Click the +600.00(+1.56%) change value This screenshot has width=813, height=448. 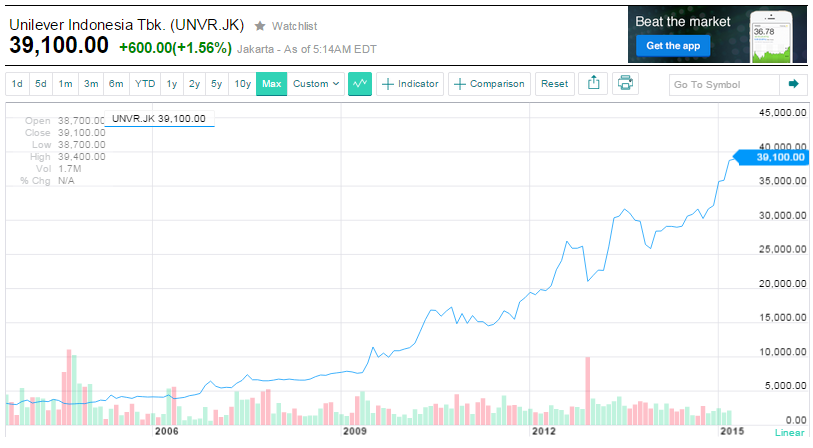tap(175, 48)
